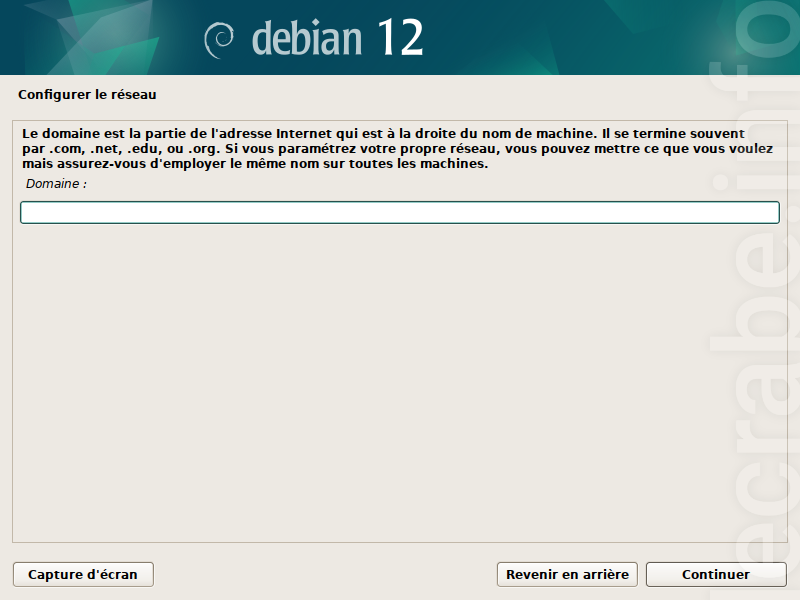Image resolution: width=800 pixels, height=600 pixels.
Task: Click the "Domaine :" field label
Action: [x=57, y=184]
